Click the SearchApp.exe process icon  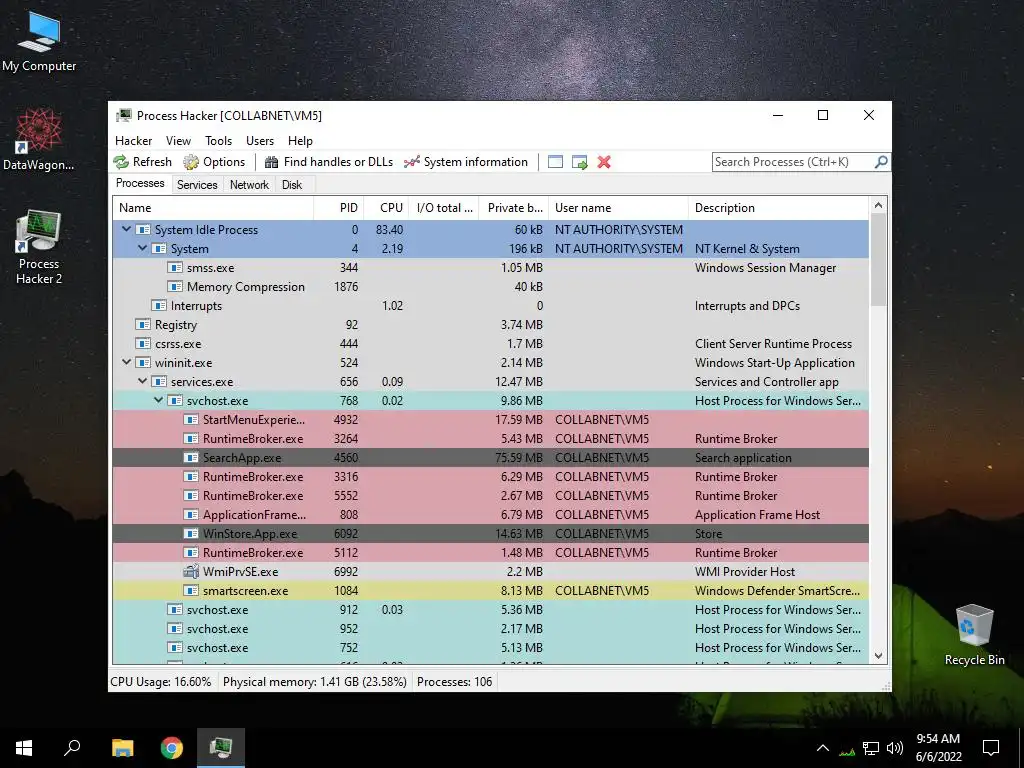click(191, 458)
